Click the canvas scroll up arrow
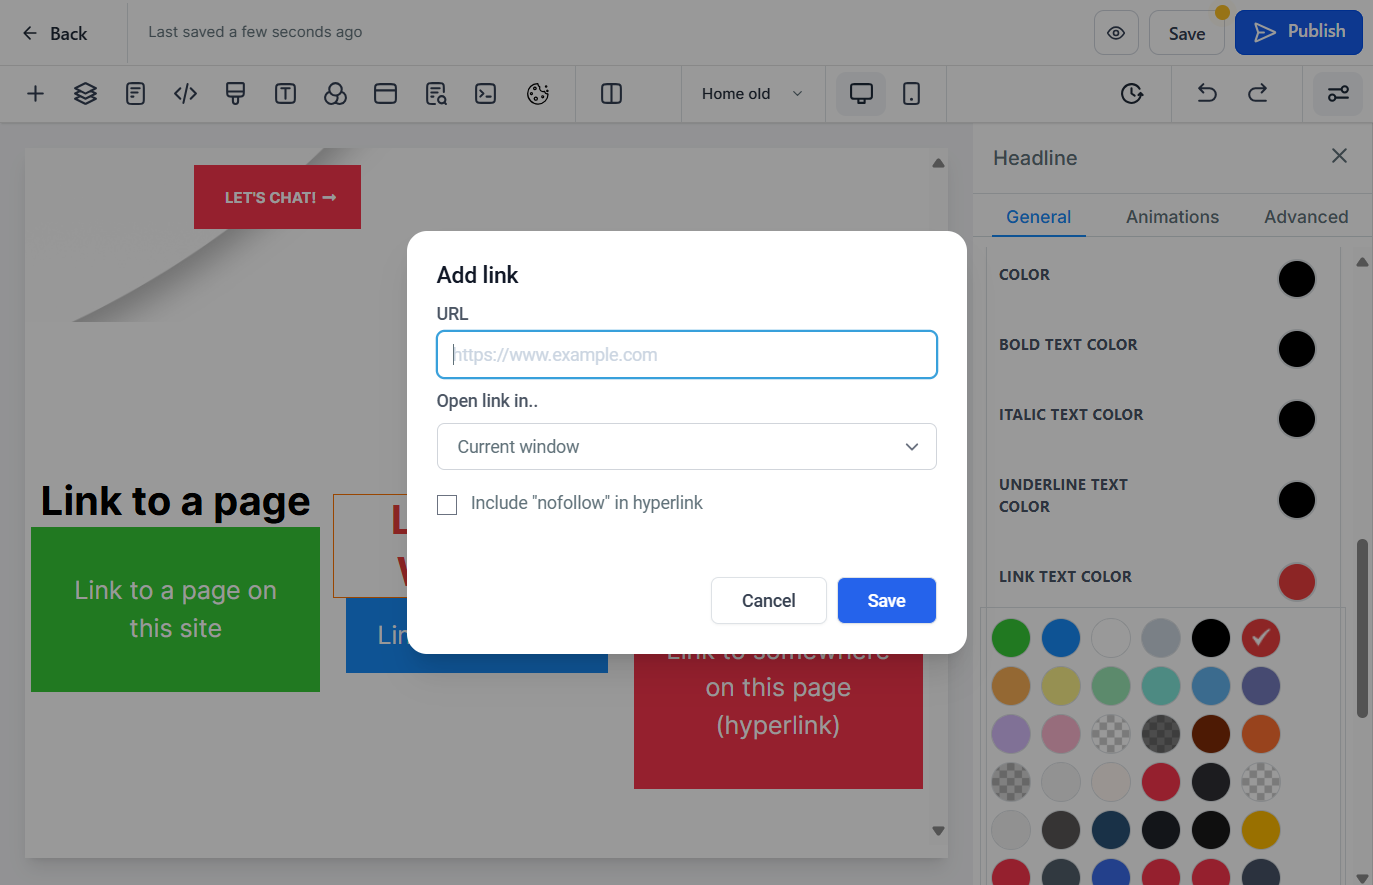Image resolution: width=1373 pixels, height=885 pixels. tap(938, 162)
